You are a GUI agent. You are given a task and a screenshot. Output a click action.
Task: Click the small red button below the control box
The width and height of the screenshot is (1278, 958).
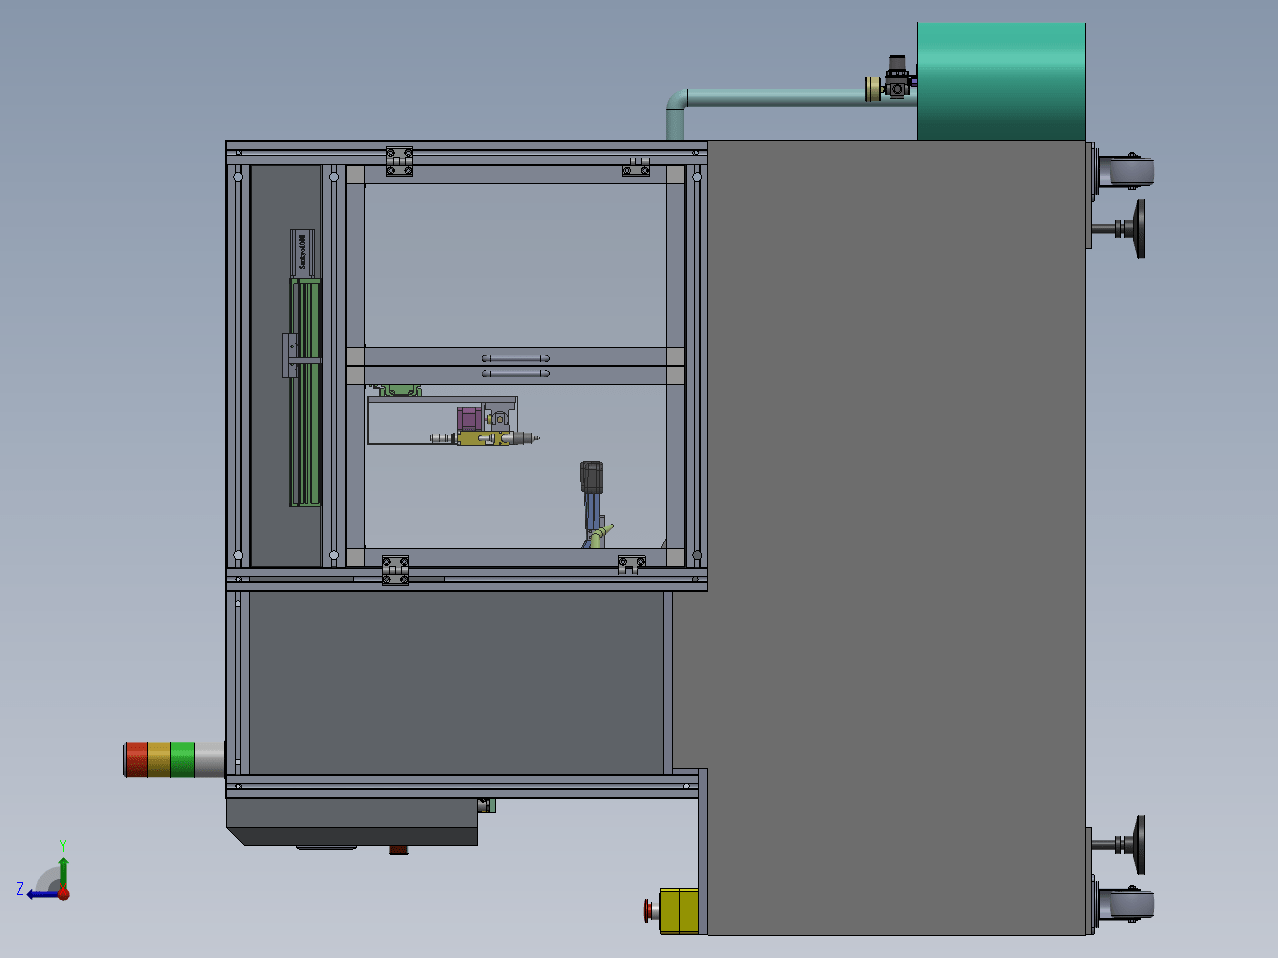click(398, 850)
